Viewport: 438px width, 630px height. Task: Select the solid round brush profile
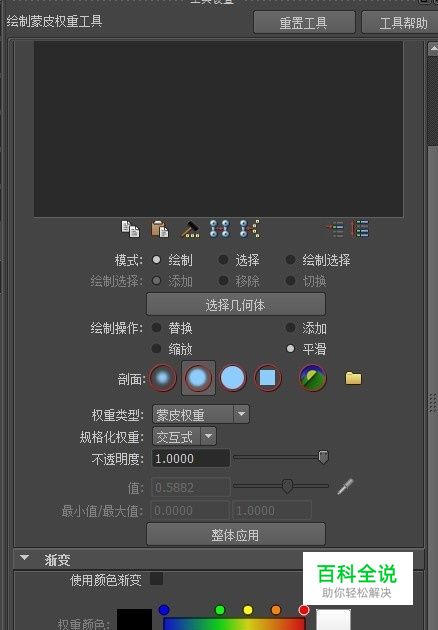tap(233, 378)
